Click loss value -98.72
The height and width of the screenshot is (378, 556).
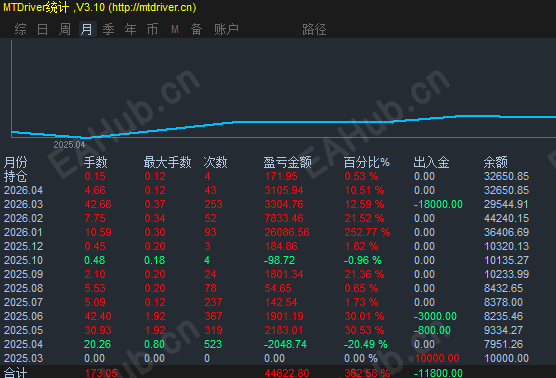pyautogui.click(x=279, y=260)
